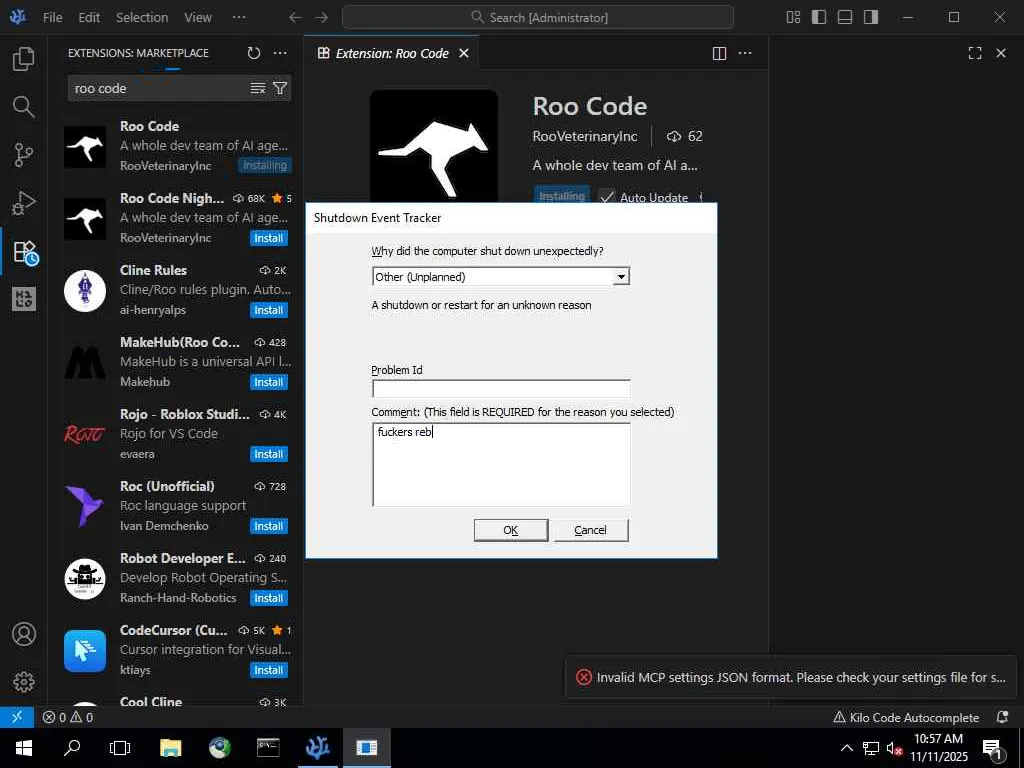Go forward using the navigation arrow
Screen dimensions: 1024x768
(321, 18)
